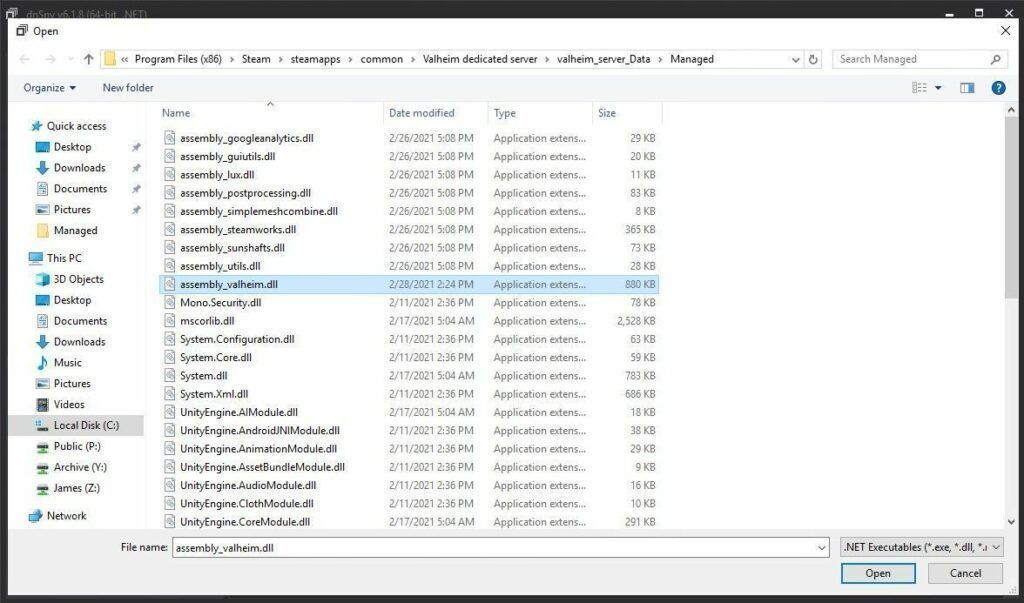Select Local Disk (C:) in sidebar
1024x603 pixels.
click(86, 425)
